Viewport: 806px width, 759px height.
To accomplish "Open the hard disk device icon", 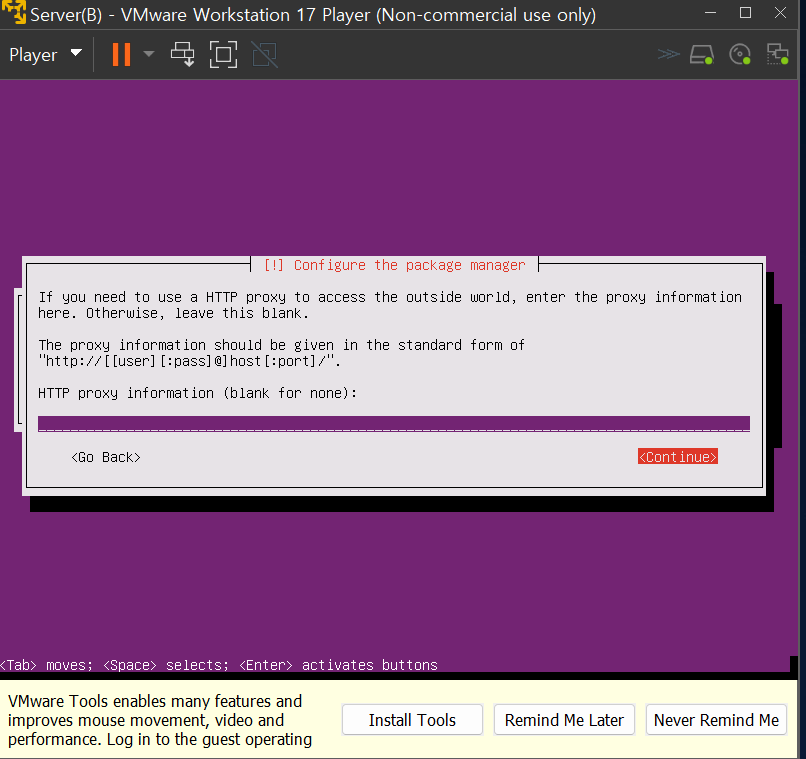I will (x=702, y=54).
